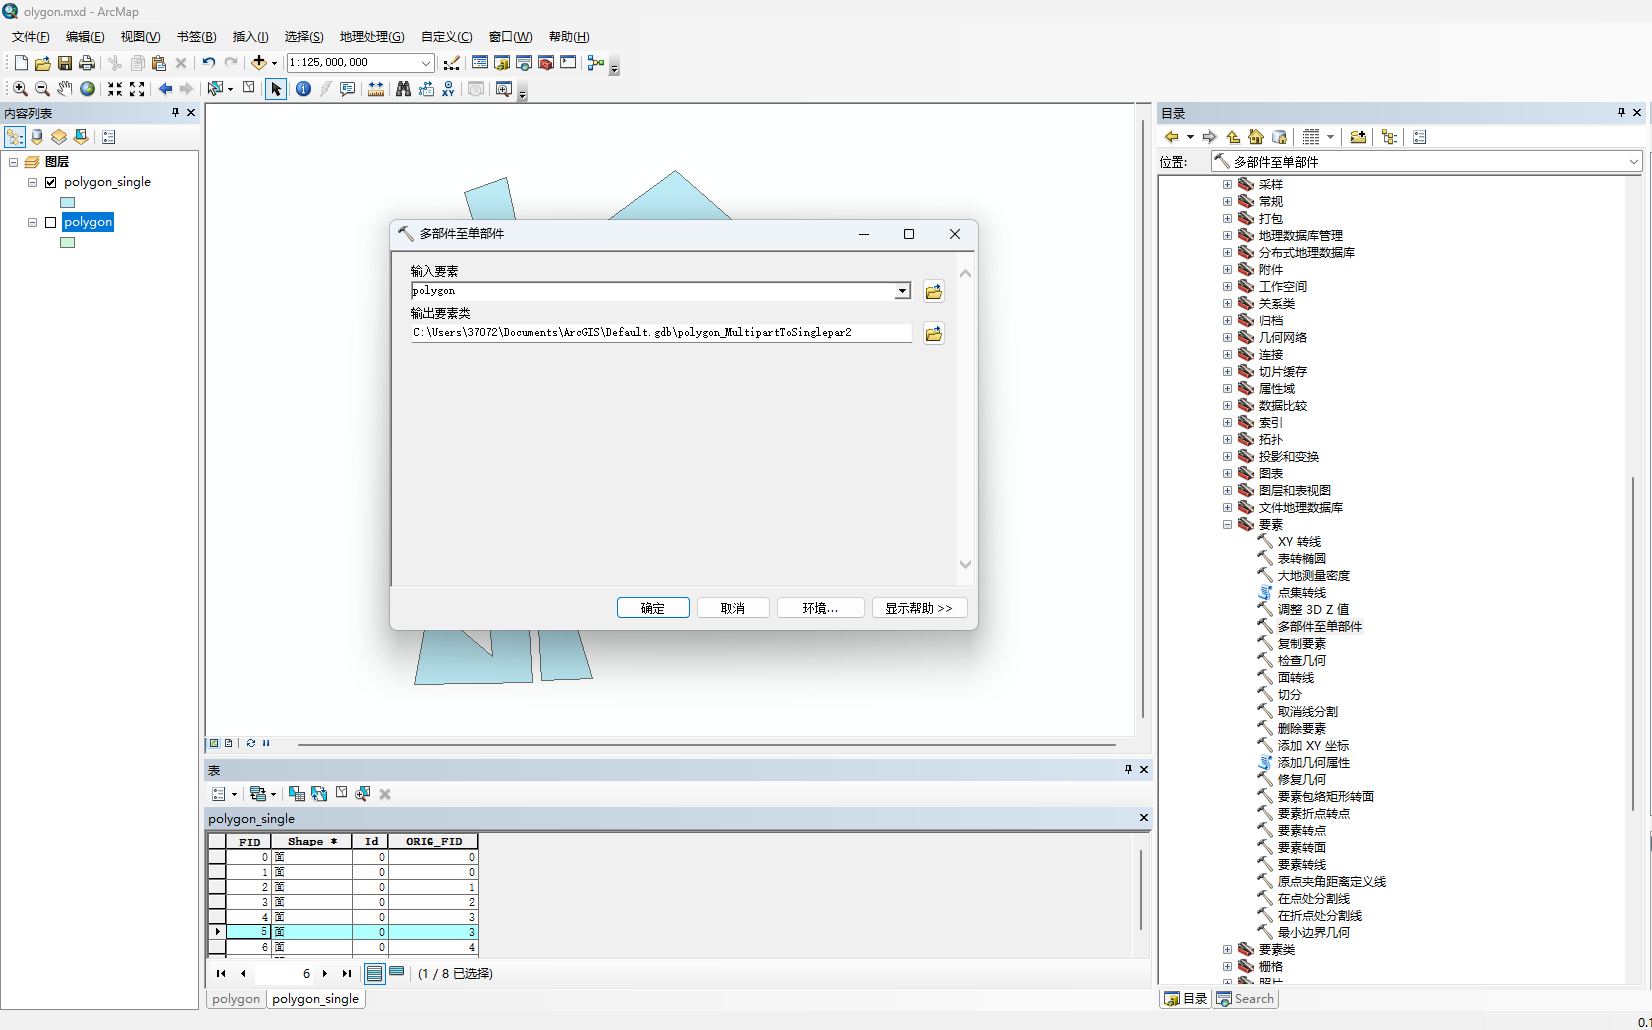The width and height of the screenshot is (1652, 1030).
Task: Switch contents list to List By Source
Action: click(x=37, y=137)
